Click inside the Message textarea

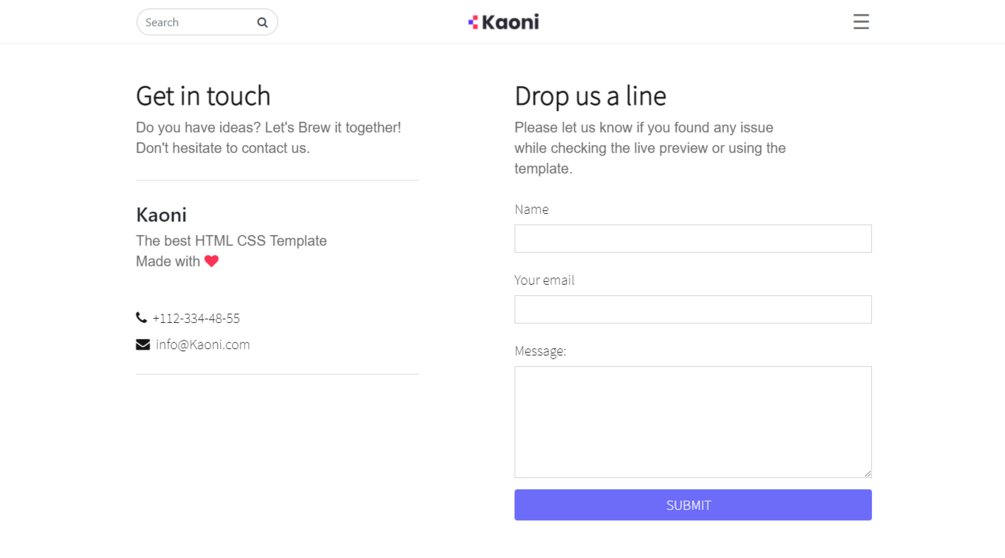[692, 421]
